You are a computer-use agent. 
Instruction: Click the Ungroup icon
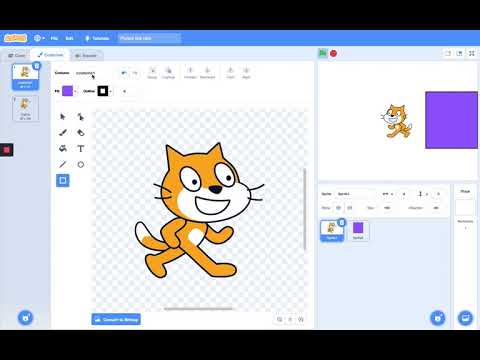click(168, 73)
